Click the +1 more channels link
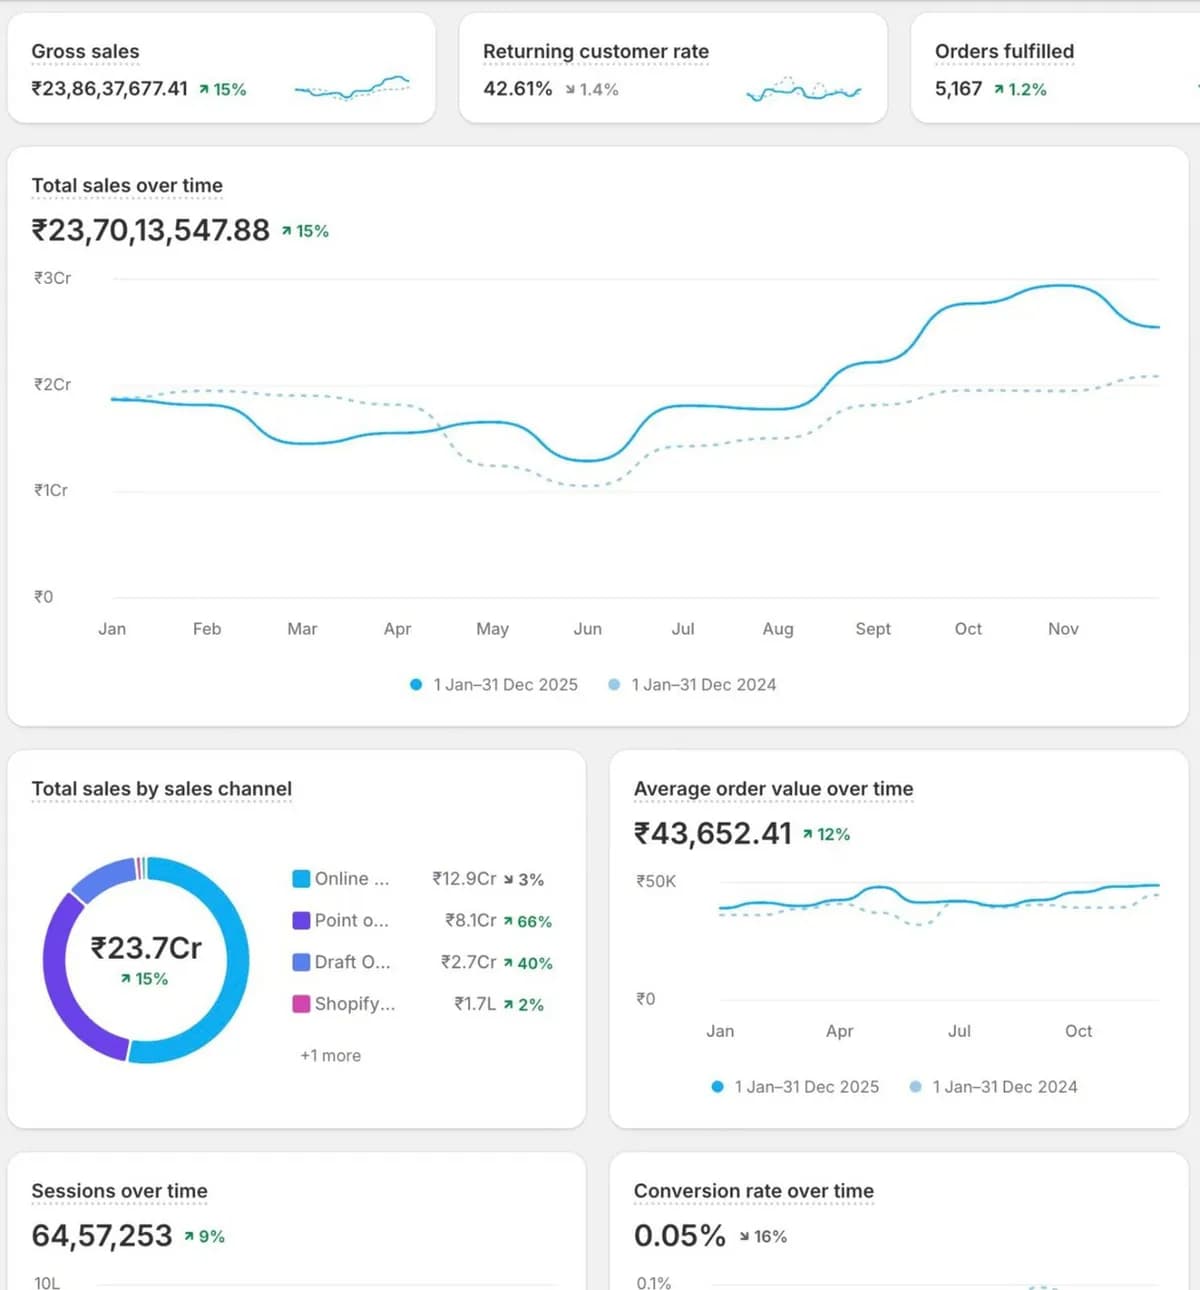This screenshot has height=1290, width=1200. point(331,1055)
